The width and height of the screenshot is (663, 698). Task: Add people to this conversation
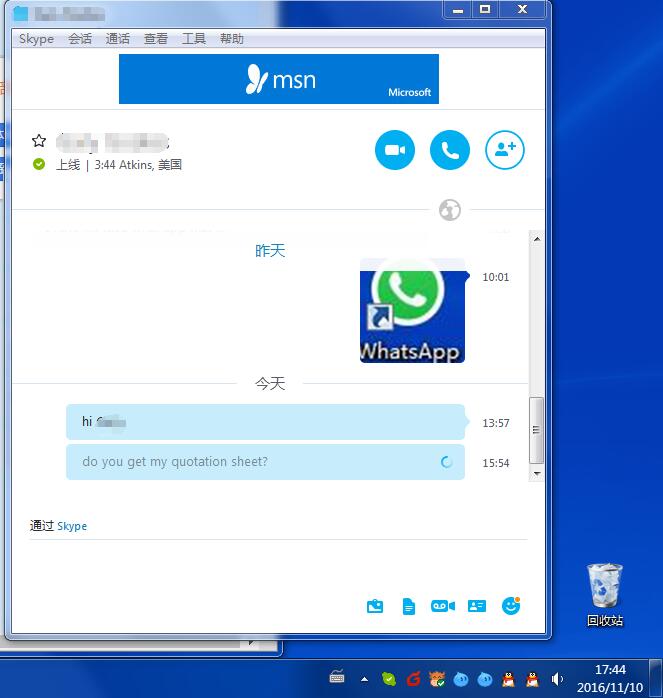504,150
